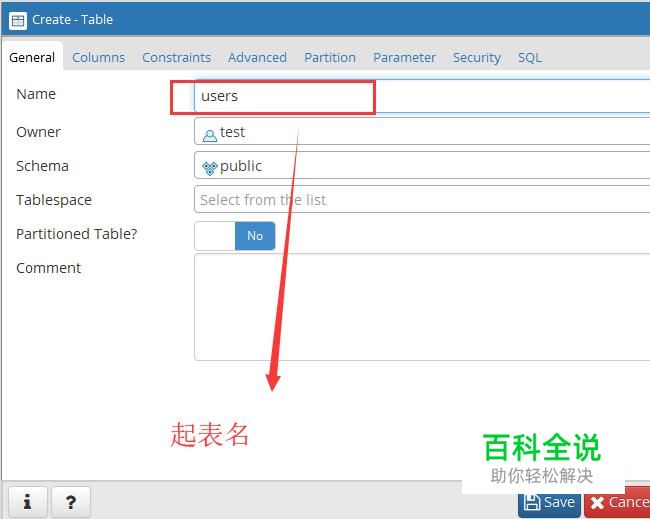The image size is (650, 519).
Task: Click the Tablespace label
Action: 54,200
